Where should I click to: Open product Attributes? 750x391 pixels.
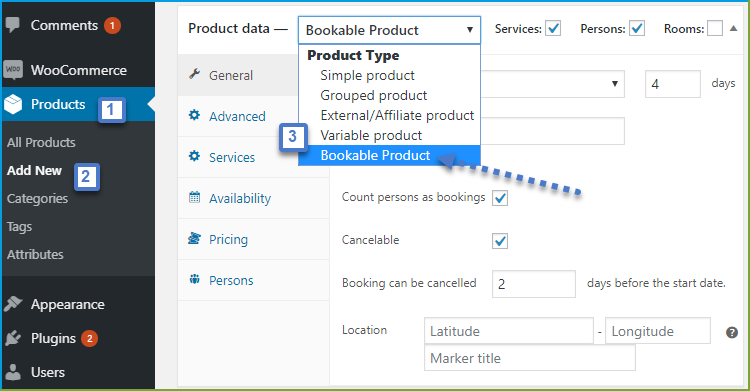tap(35, 254)
